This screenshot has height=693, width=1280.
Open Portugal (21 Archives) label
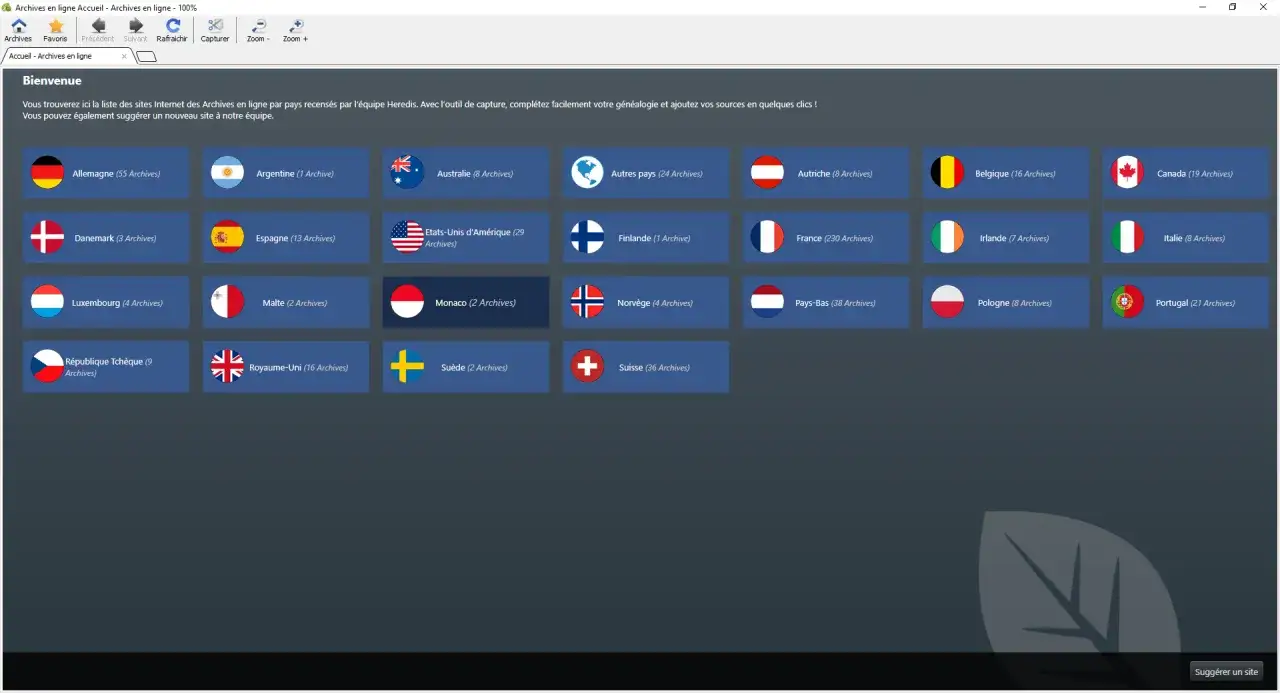point(1195,303)
